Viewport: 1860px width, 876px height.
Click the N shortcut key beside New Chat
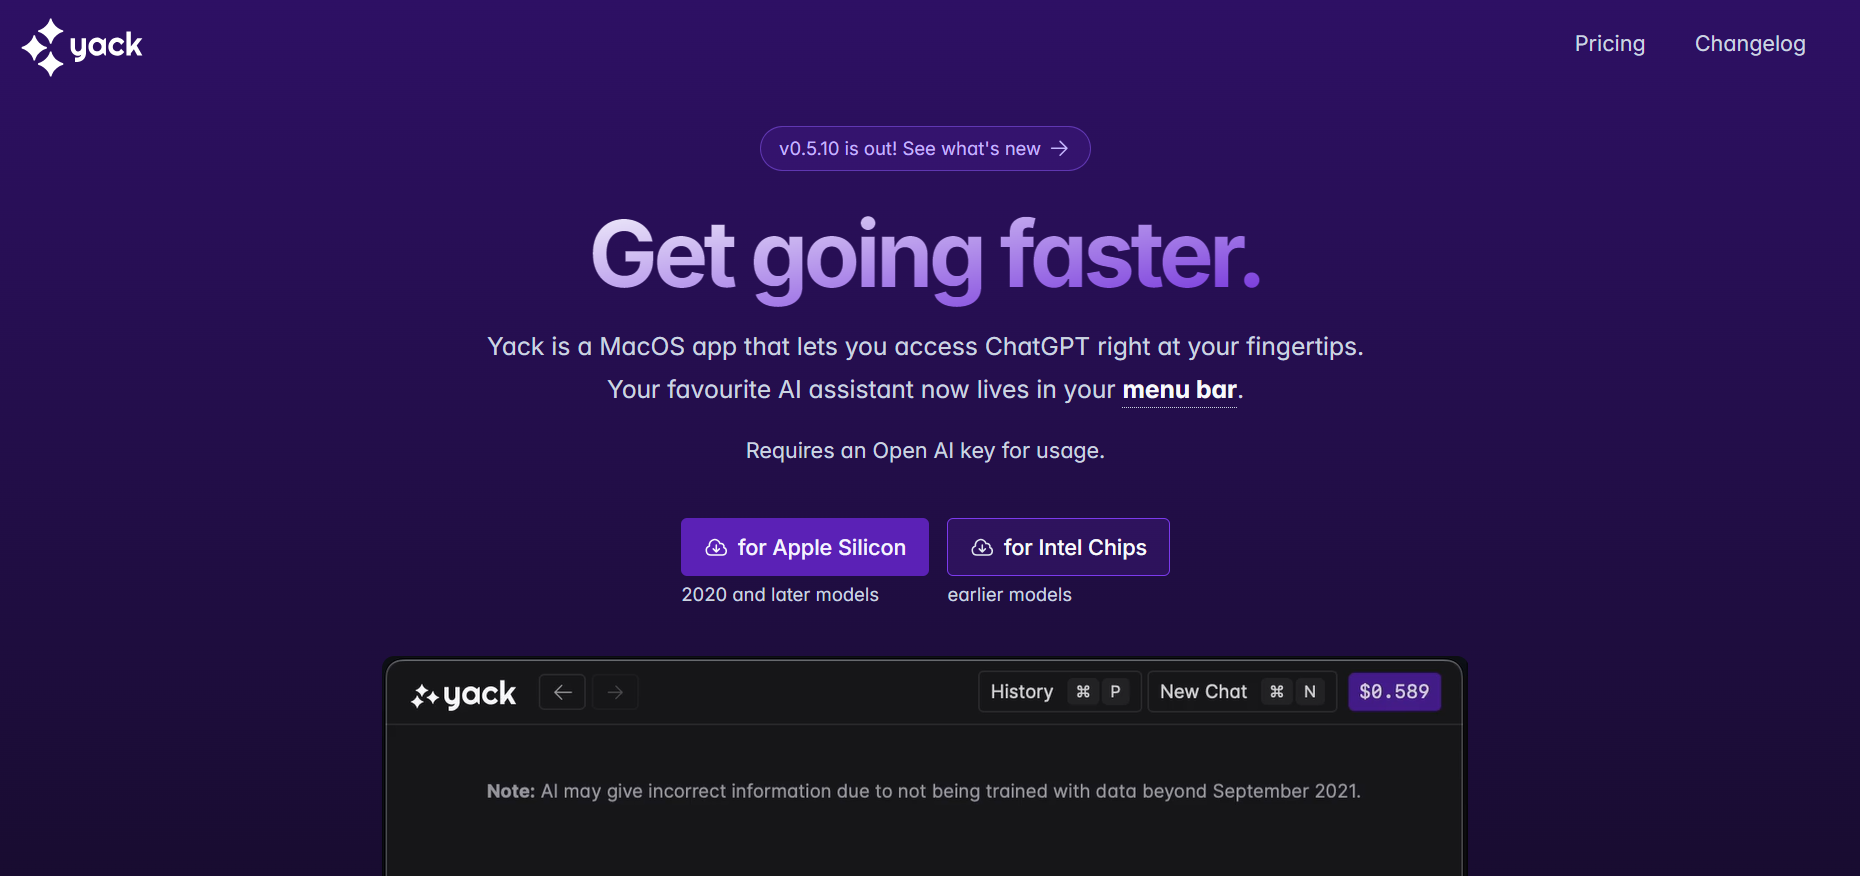click(1309, 692)
